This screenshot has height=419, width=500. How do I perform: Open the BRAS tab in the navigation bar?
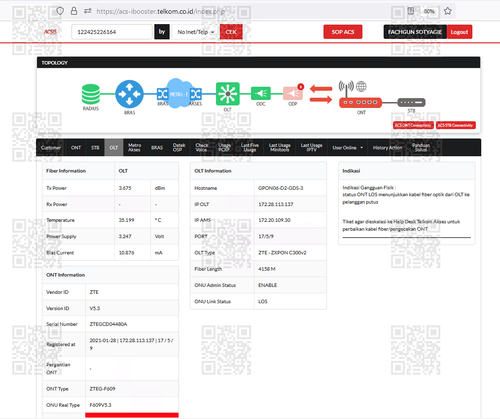click(157, 147)
